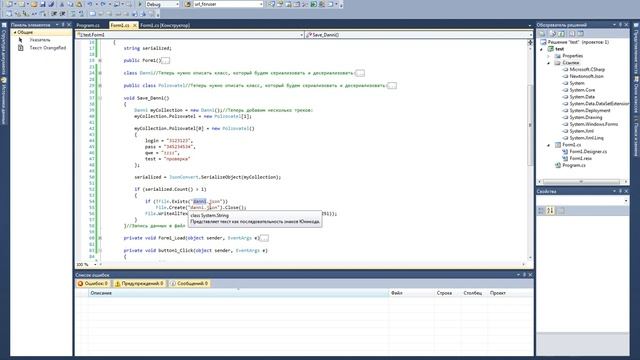Open the Save_Danni() member dropdown
Image resolution: width=640 pixels, height=360 pixels.
click(530, 35)
